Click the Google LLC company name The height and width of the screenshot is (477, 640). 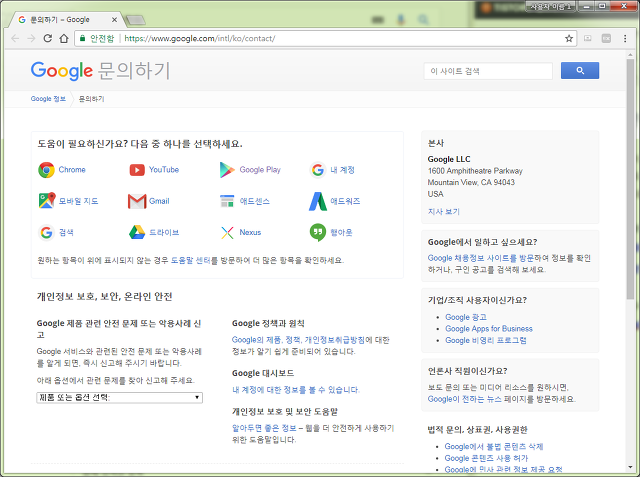tap(449, 159)
